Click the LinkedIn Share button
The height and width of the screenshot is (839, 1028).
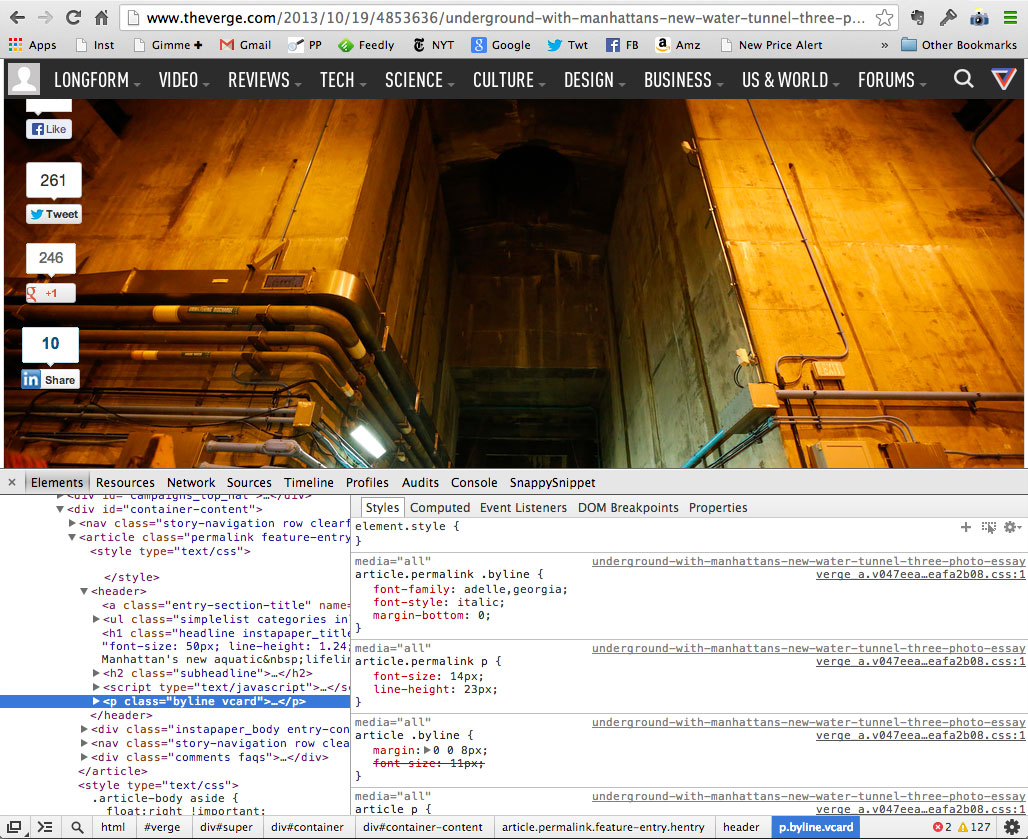(50, 380)
